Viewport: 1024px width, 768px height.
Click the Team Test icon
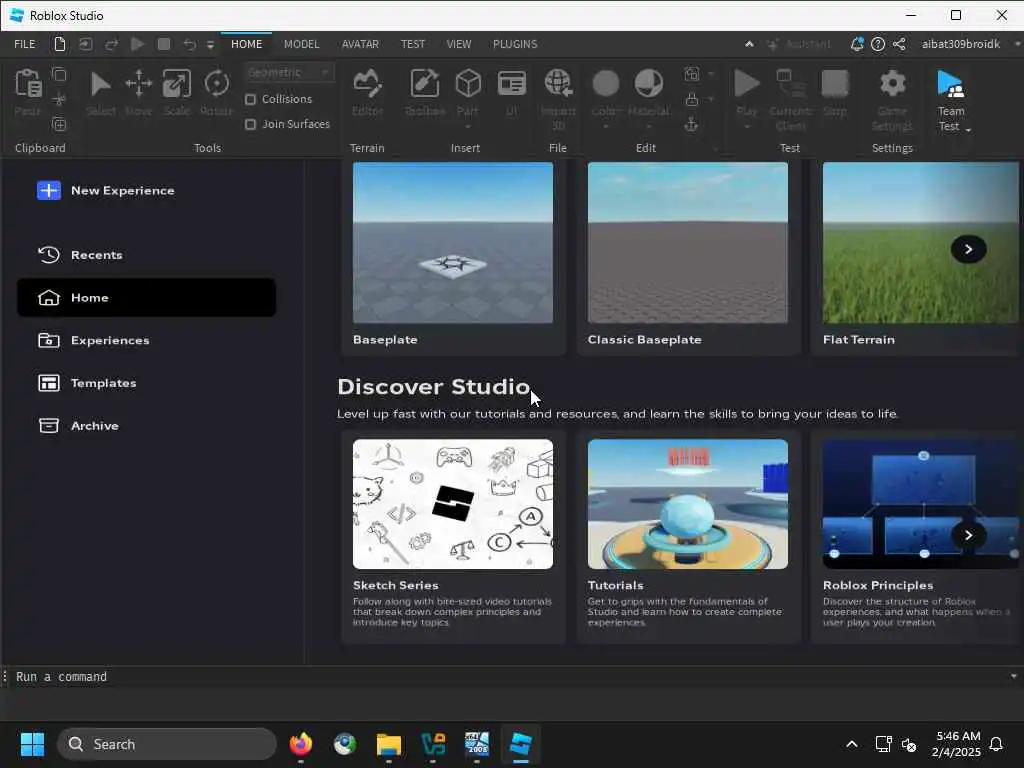(x=950, y=86)
